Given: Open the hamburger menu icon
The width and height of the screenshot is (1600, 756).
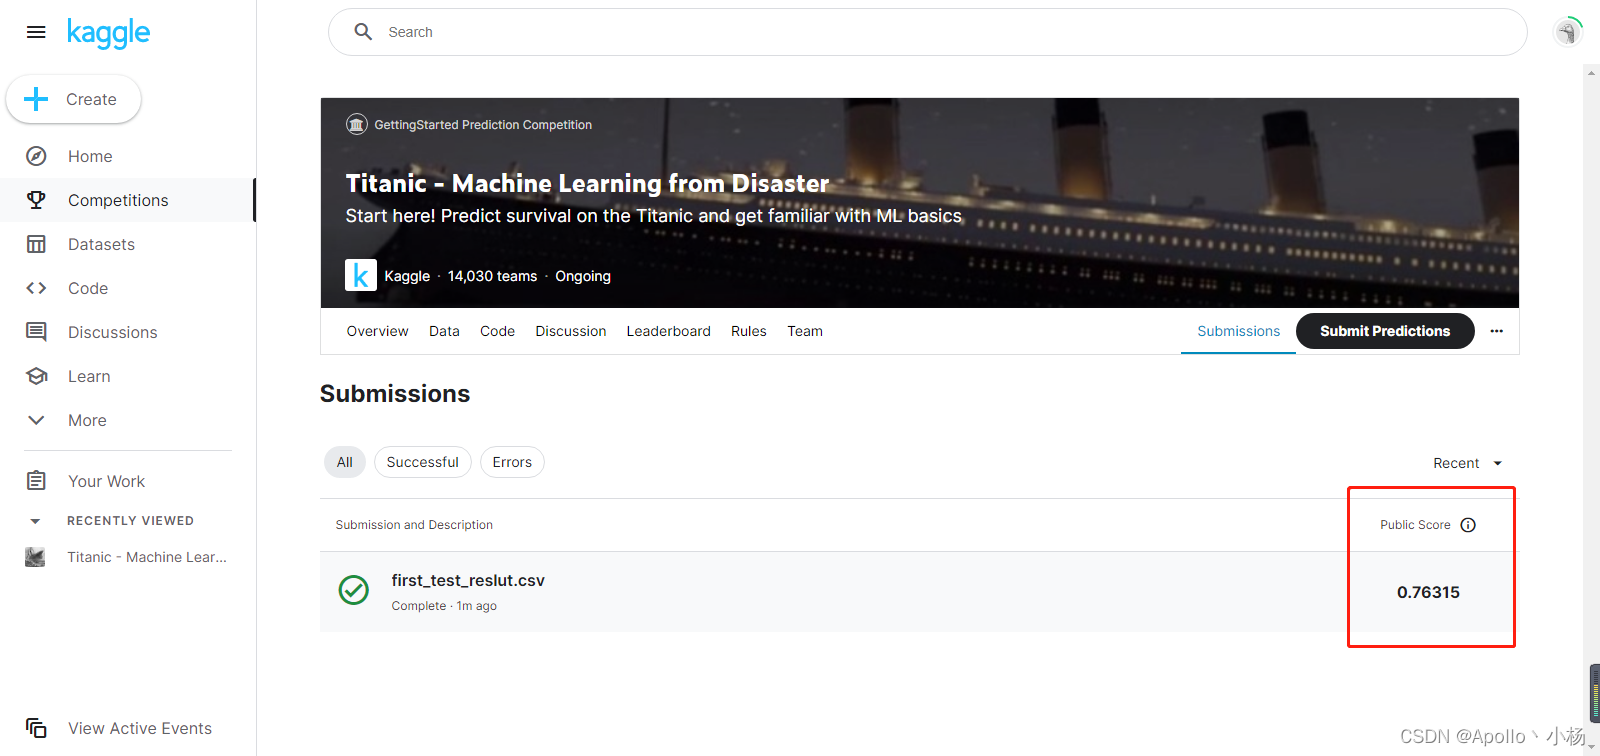Looking at the screenshot, I should click(x=36, y=32).
